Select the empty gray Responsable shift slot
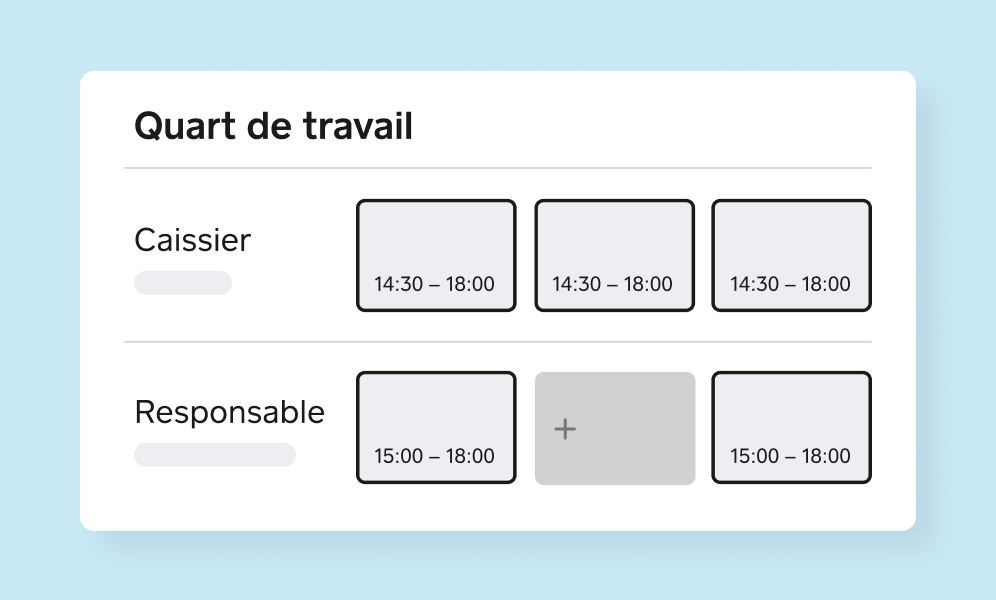Screen dimensions: 996x600 [615, 429]
